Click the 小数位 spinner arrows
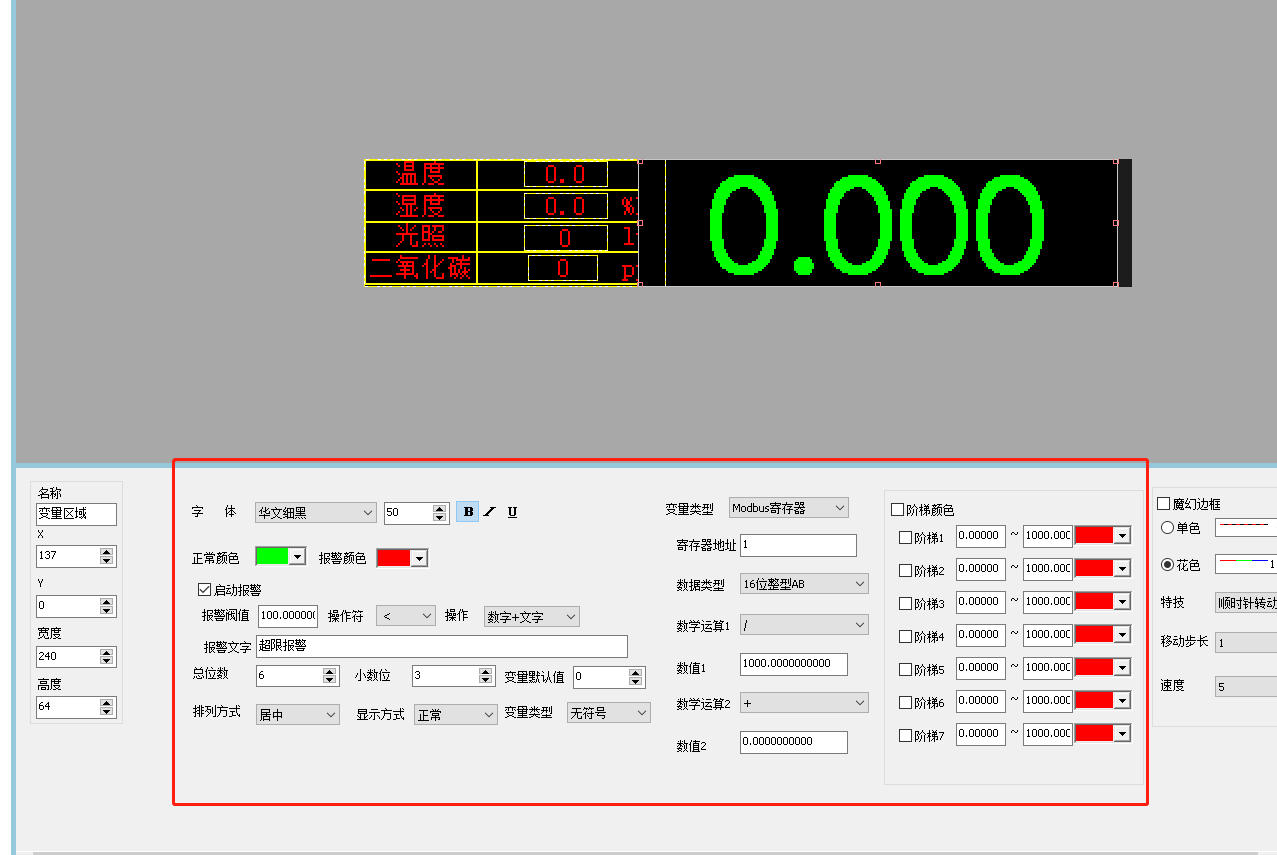The image size is (1277, 855). pyautogui.click(x=486, y=676)
